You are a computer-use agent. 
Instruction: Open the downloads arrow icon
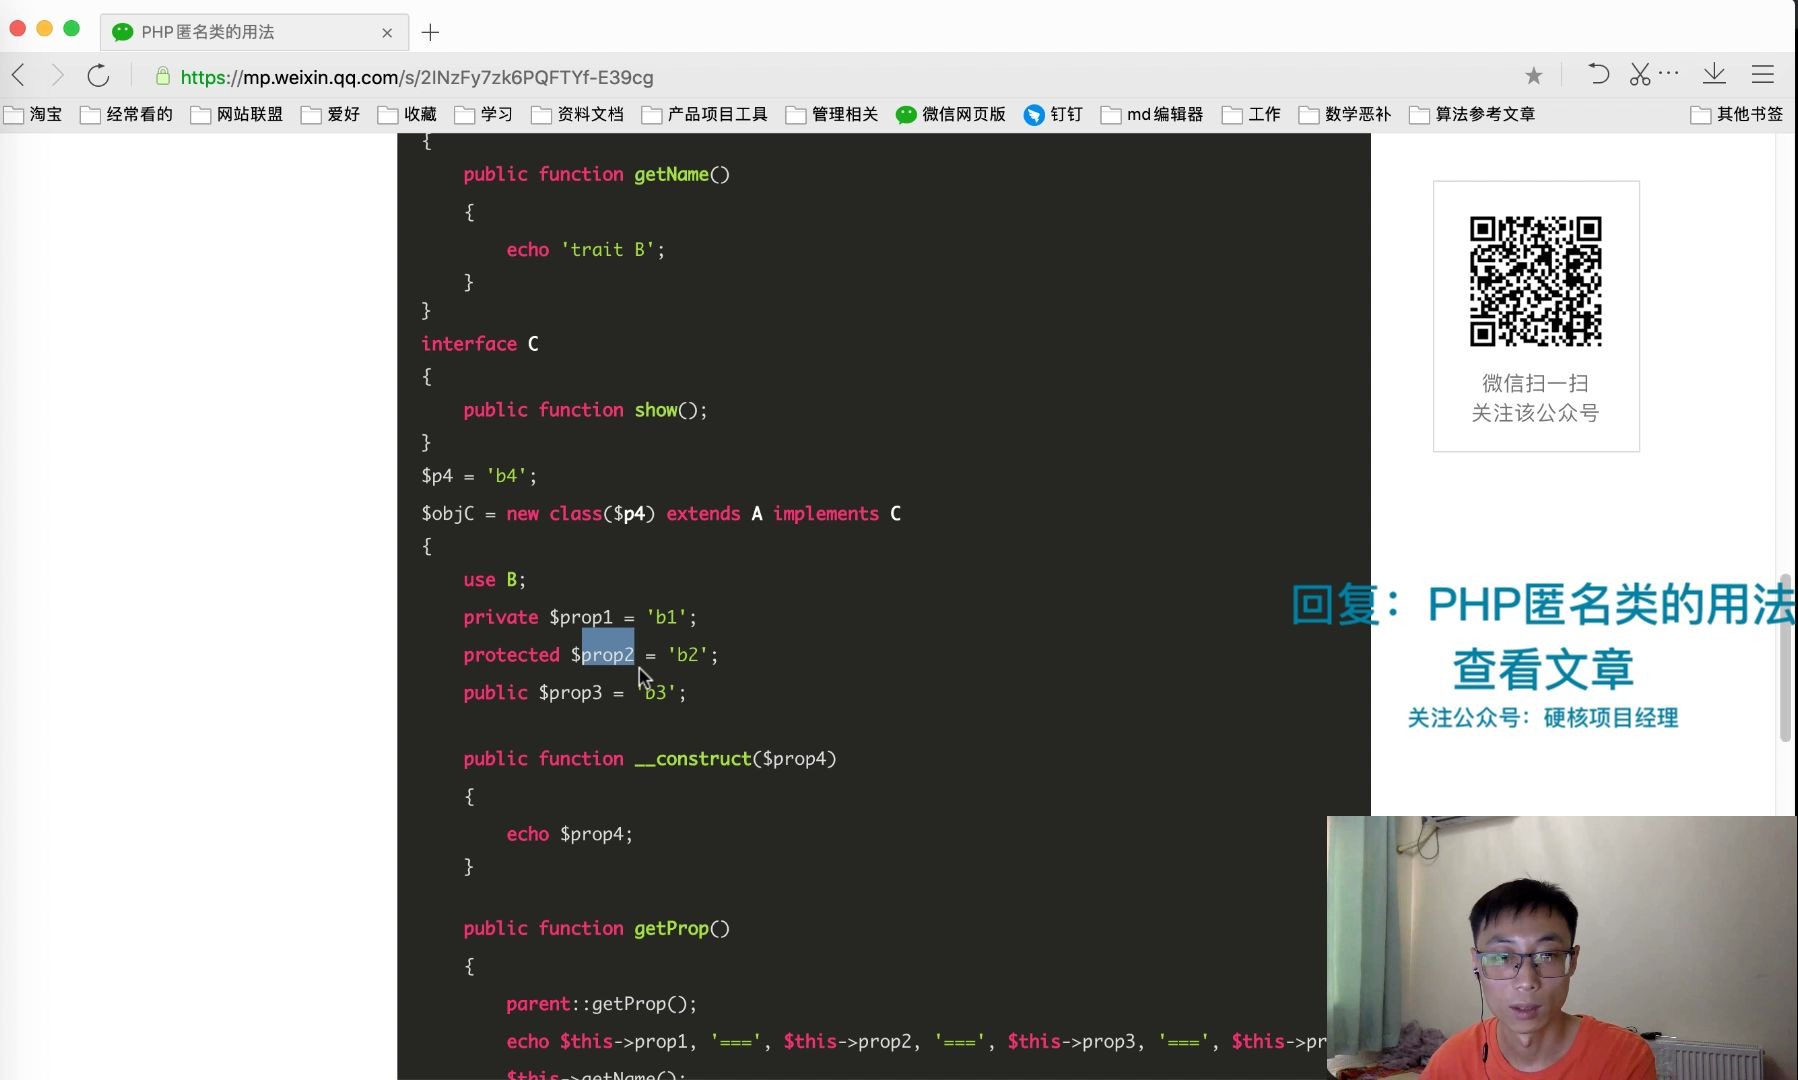1714,74
